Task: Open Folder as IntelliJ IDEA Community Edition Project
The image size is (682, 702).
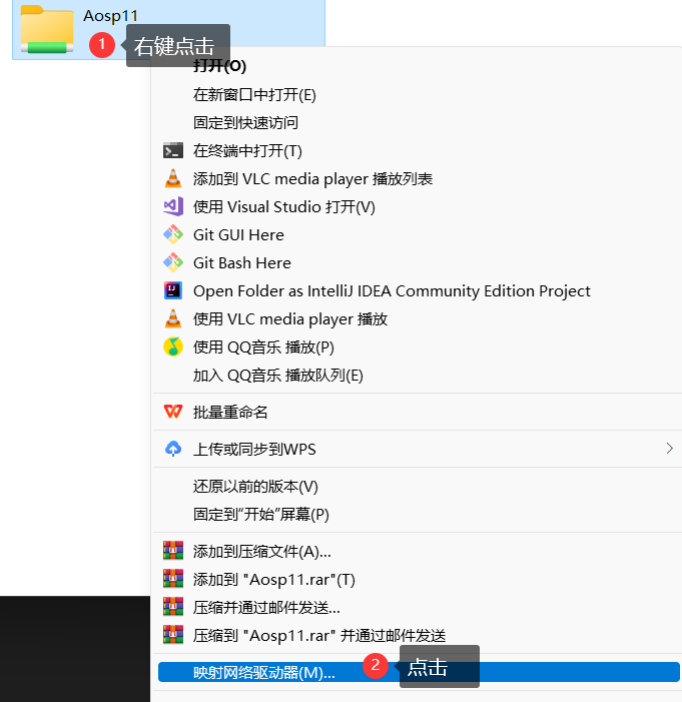Action: [391, 291]
